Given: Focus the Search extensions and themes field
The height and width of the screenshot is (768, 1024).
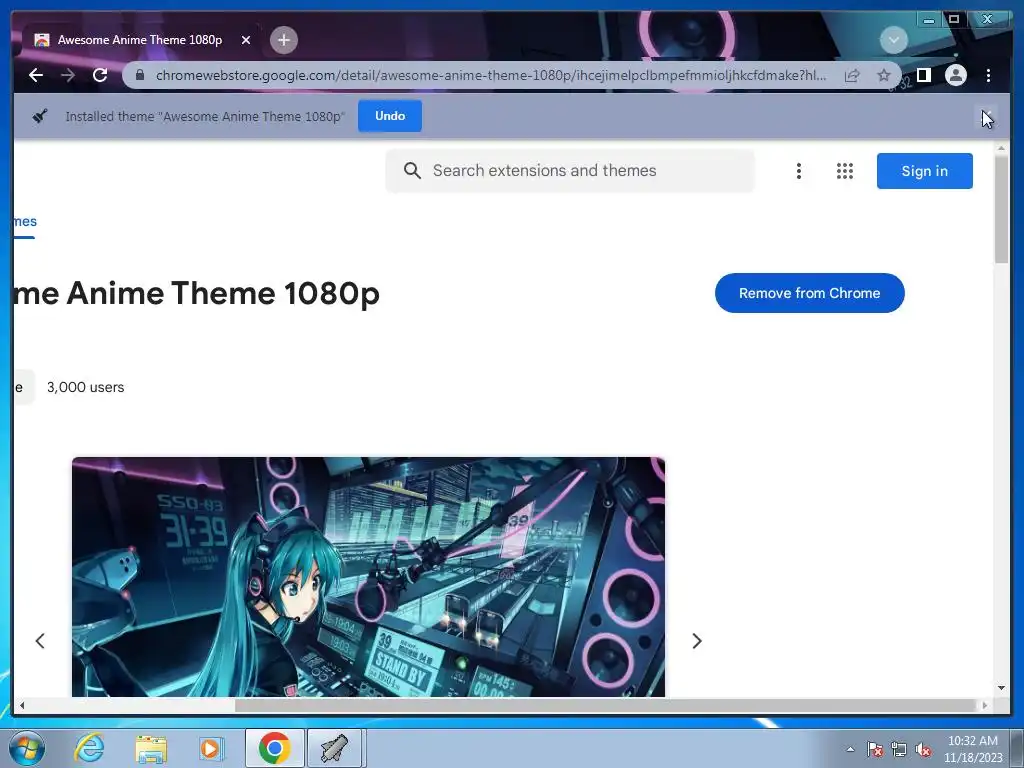Looking at the screenshot, I should click(569, 170).
